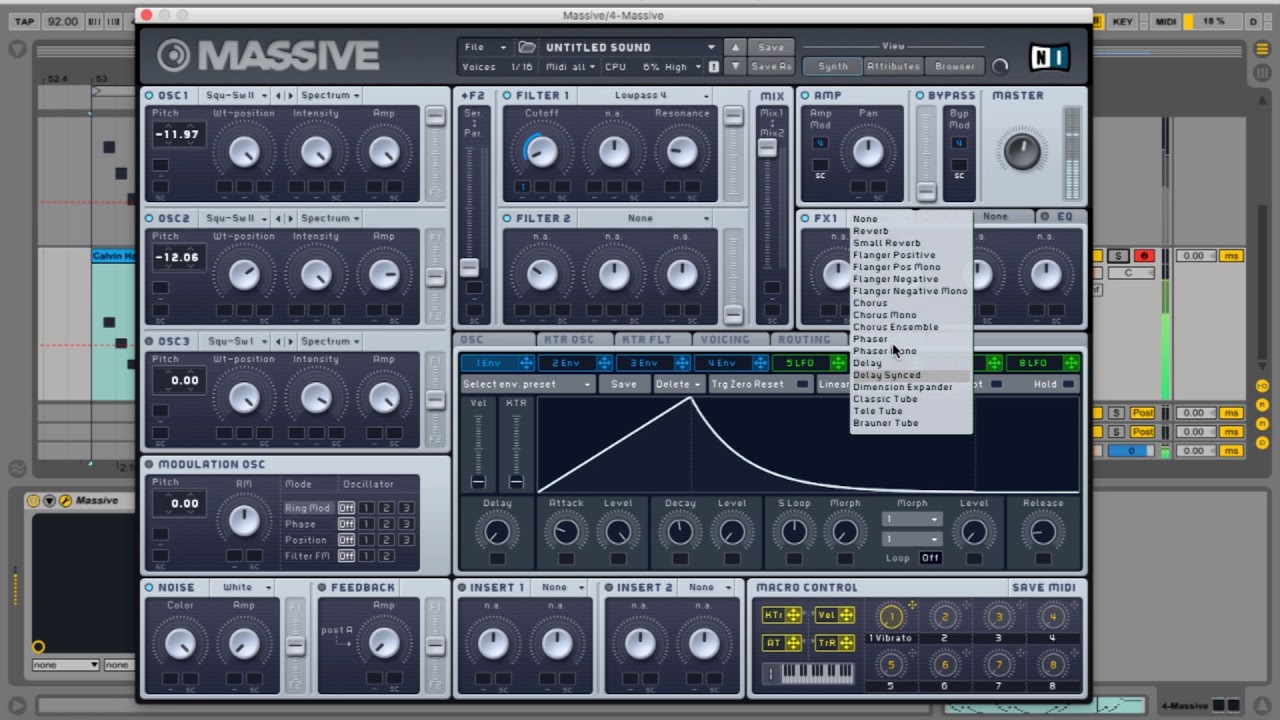The image size is (1280, 720).
Task: Toggle OSC2 on or off
Action: pos(149,218)
